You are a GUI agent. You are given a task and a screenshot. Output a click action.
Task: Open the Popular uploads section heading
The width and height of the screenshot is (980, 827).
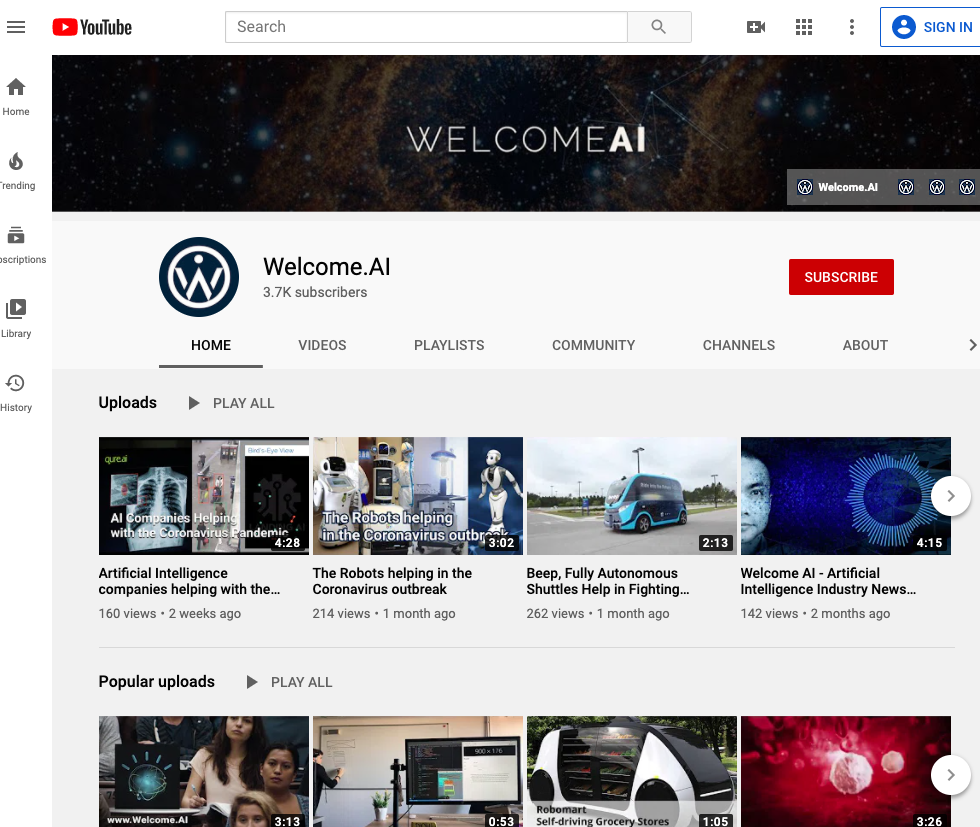click(156, 681)
